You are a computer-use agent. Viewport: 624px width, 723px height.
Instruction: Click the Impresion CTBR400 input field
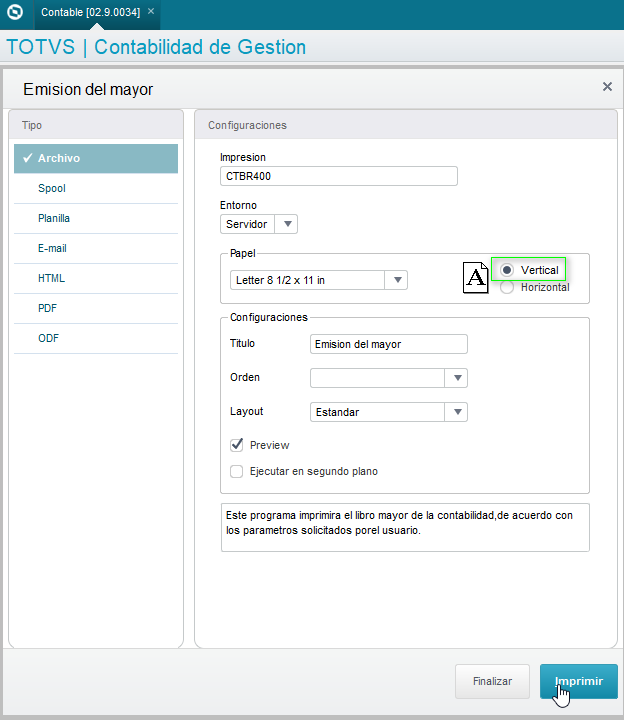point(339,176)
